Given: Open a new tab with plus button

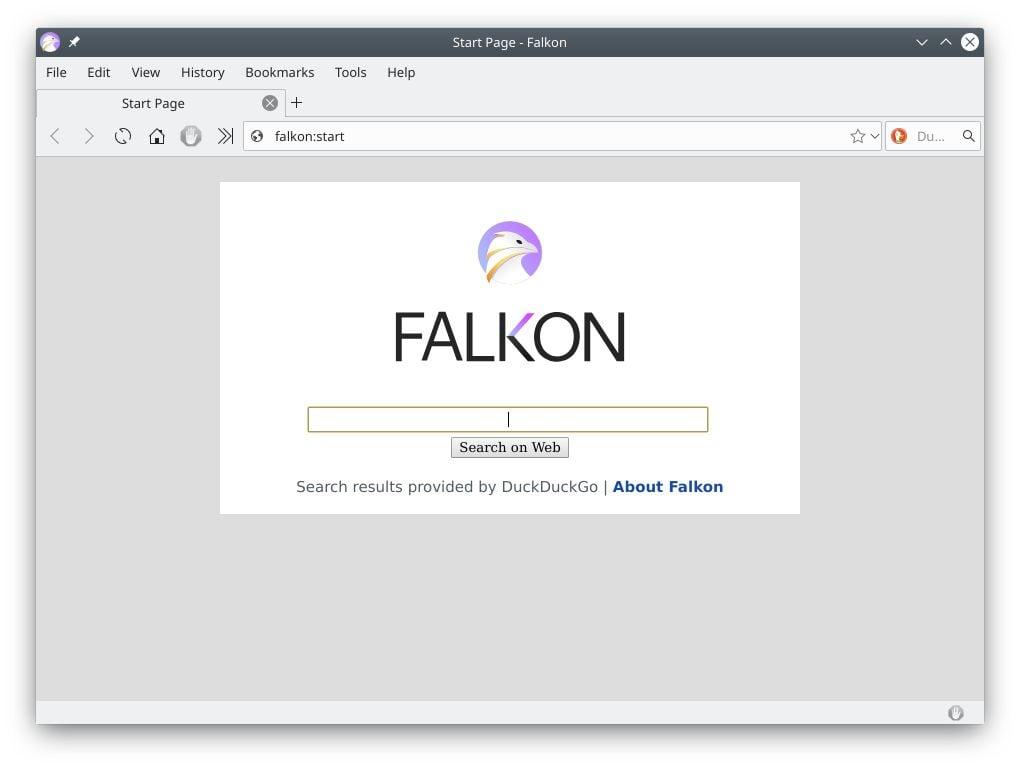Looking at the screenshot, I should pyautogui.click(x=297, y=102).
